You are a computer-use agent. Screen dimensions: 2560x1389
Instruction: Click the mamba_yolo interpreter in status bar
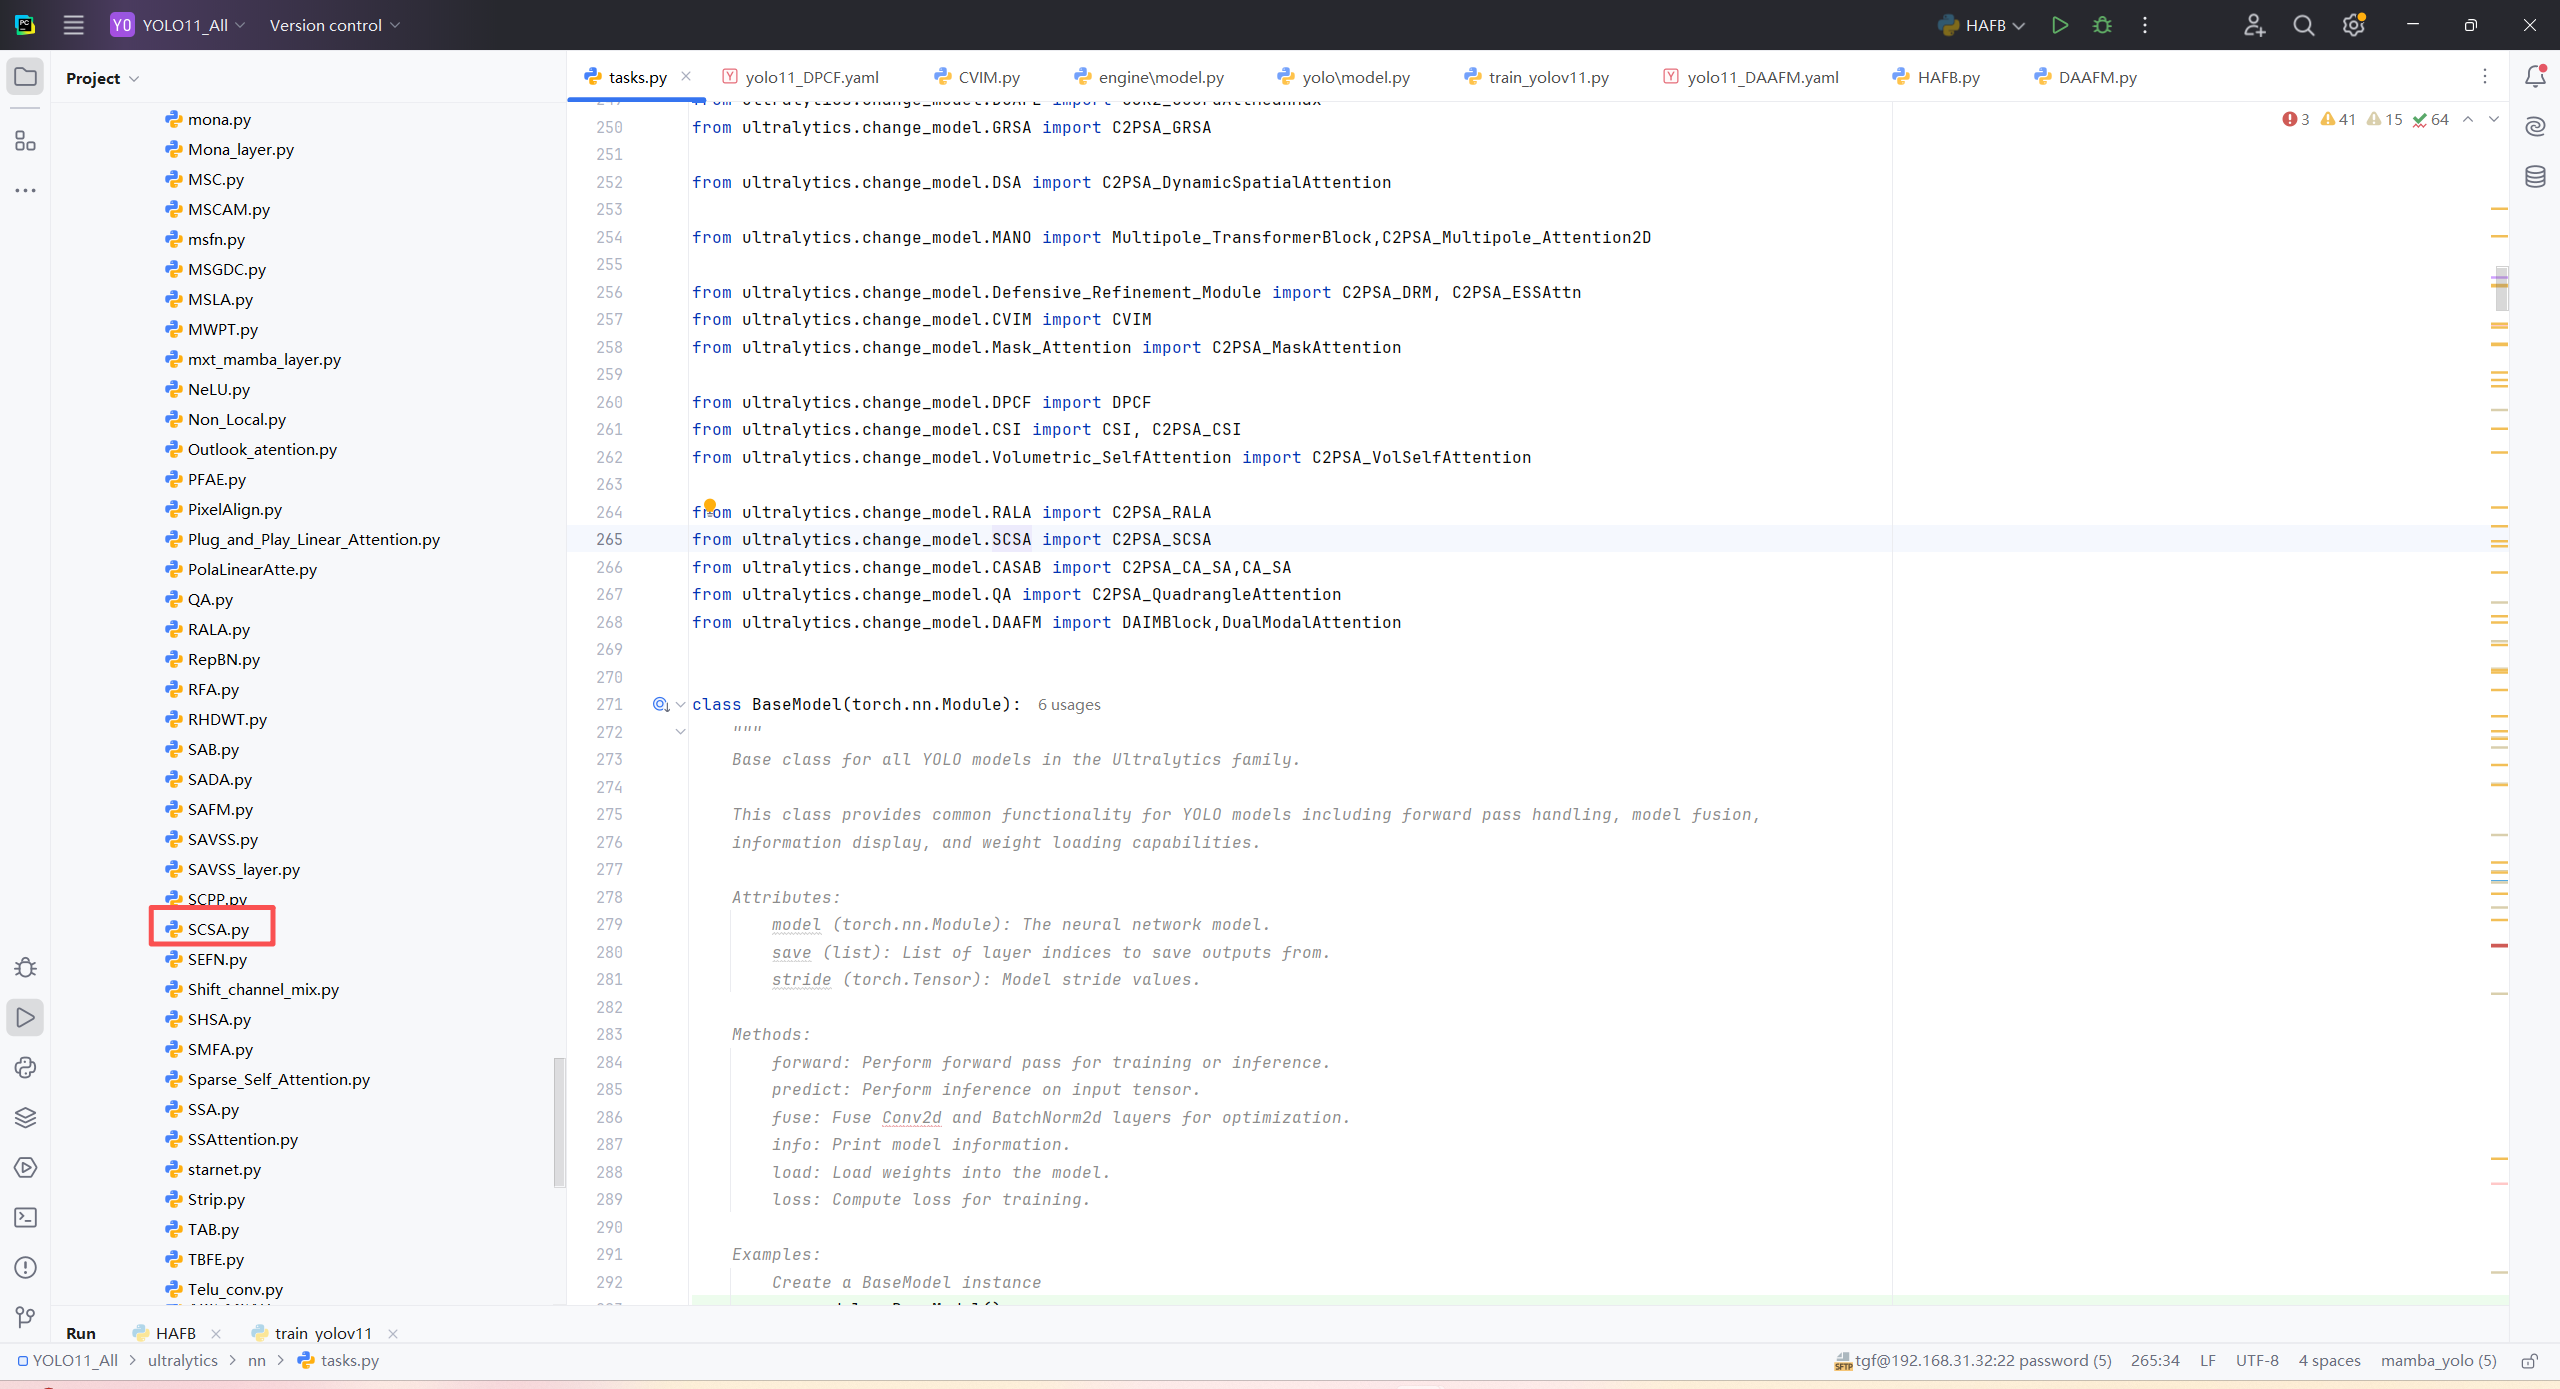[x=2438, y=1360]
